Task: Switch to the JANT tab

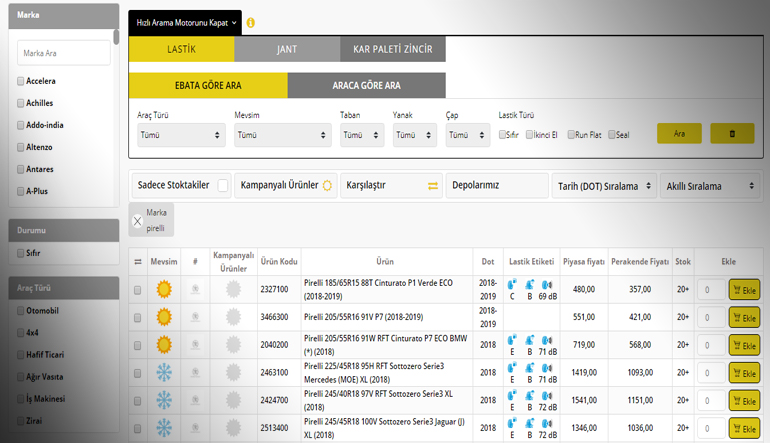Action: (287, 49)
